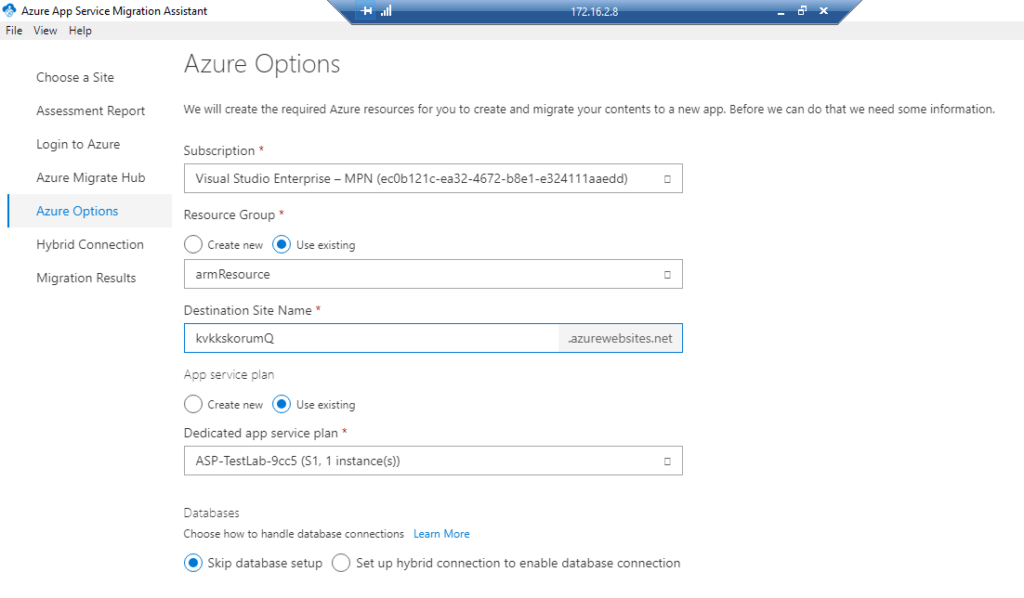Open the File menu
The height and width of the screenshot is (598, 1024).
pos(14,31)
